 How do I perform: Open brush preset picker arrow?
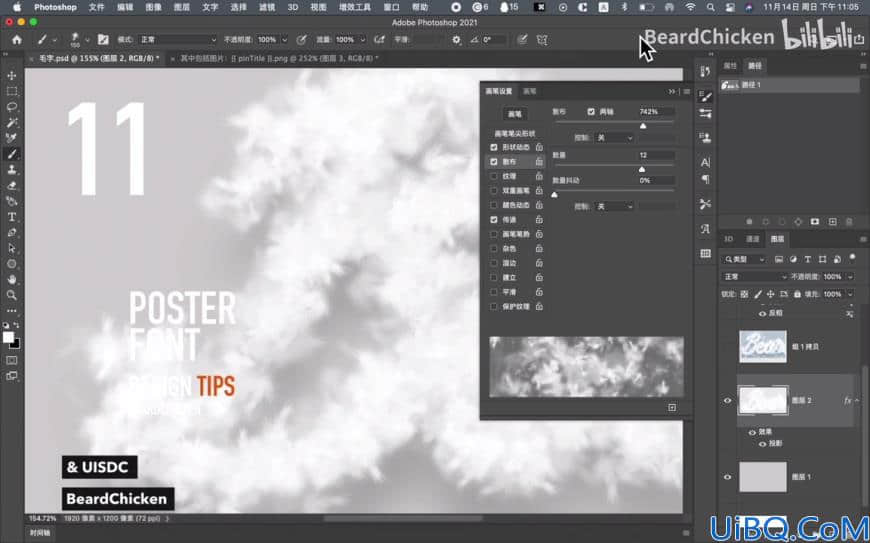point(87,40)
